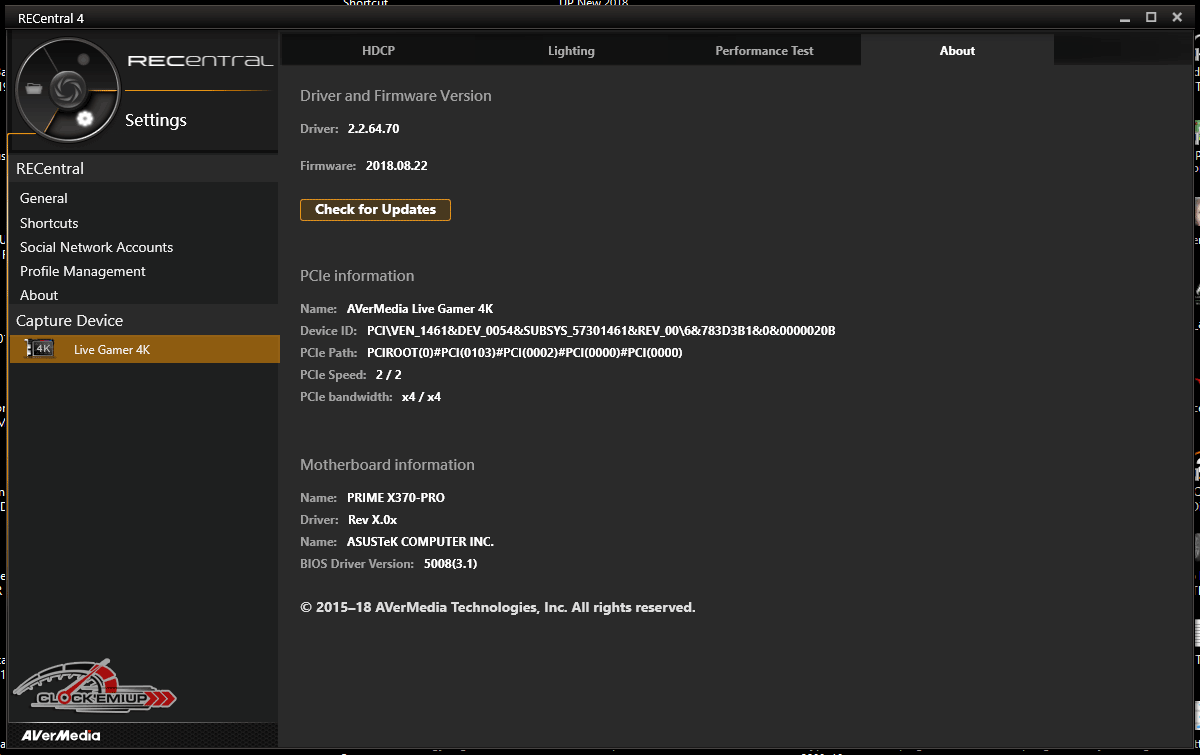Minimize the RECentral 4 window
Screen dimensions: 1200x755
click(x=1126, y=17)
